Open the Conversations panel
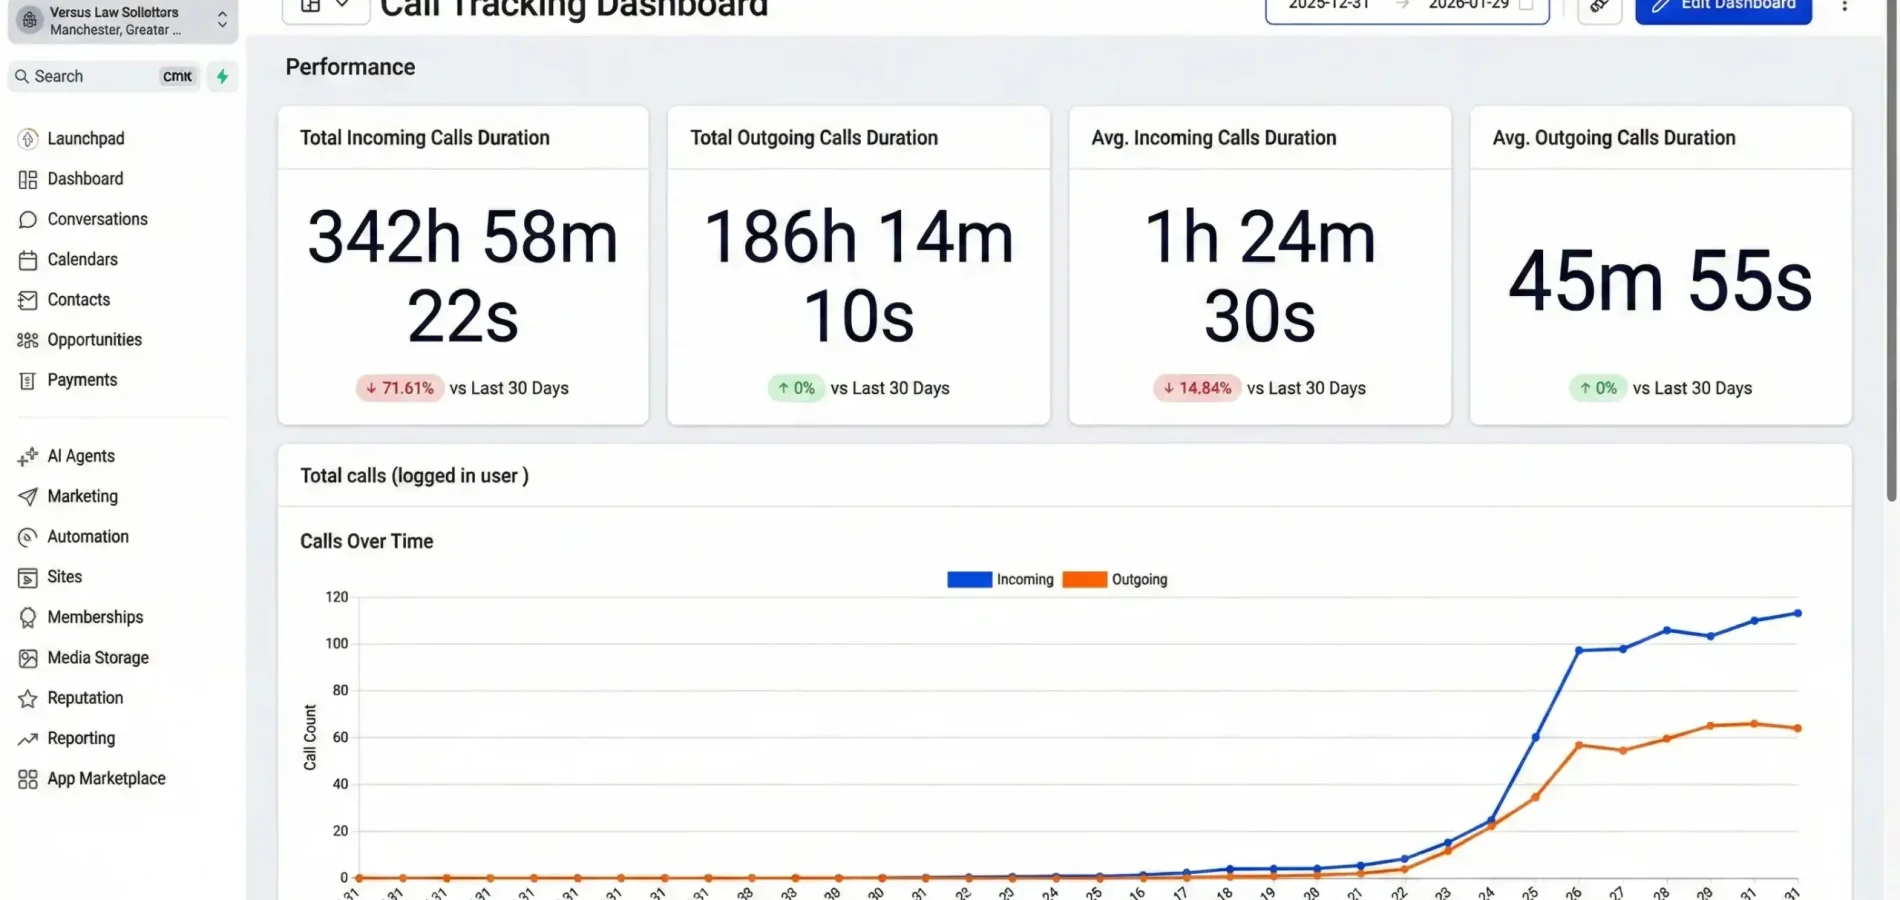The height and width of the screenshot is (900, 1900). (95, 218)
